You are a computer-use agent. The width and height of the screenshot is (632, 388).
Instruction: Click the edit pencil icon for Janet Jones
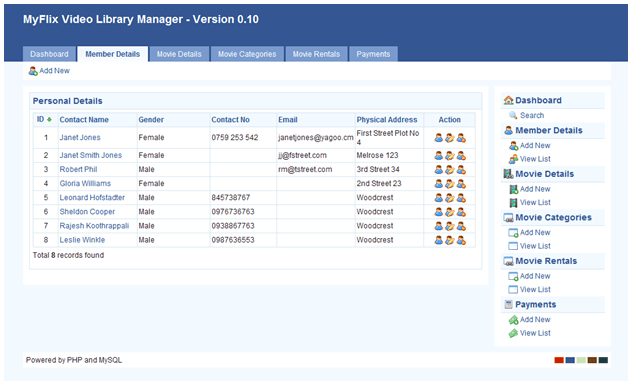(450, 138)
